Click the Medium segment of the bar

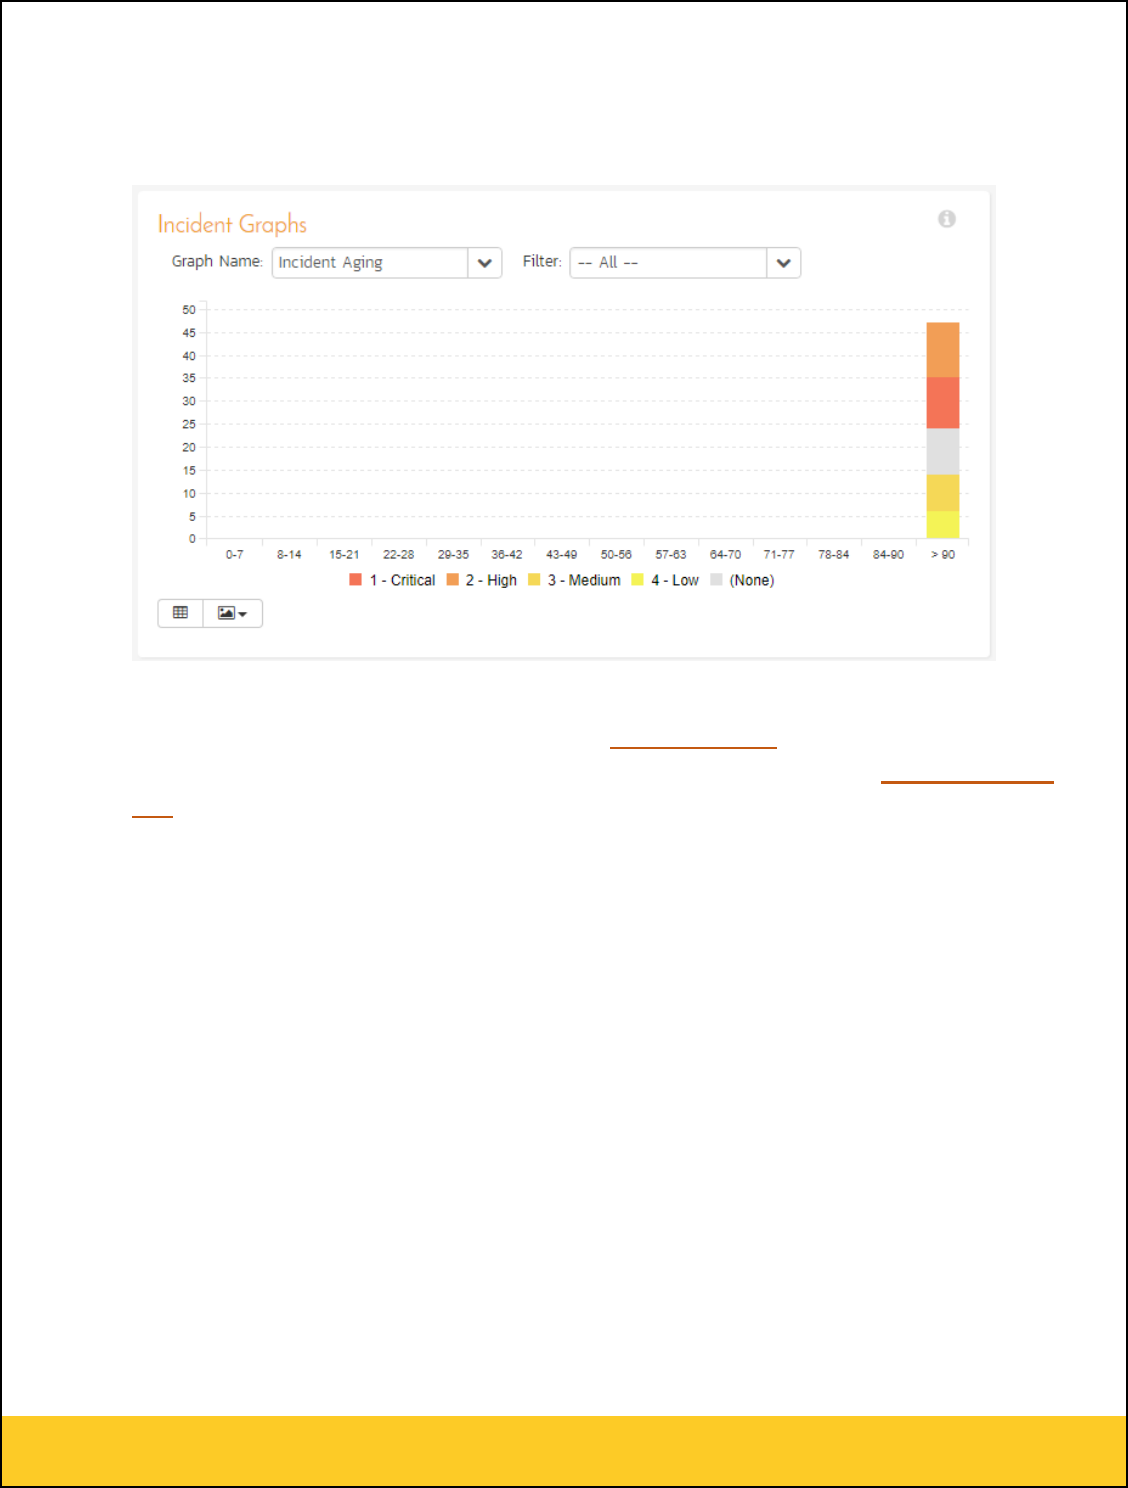[x=943, y=493]
